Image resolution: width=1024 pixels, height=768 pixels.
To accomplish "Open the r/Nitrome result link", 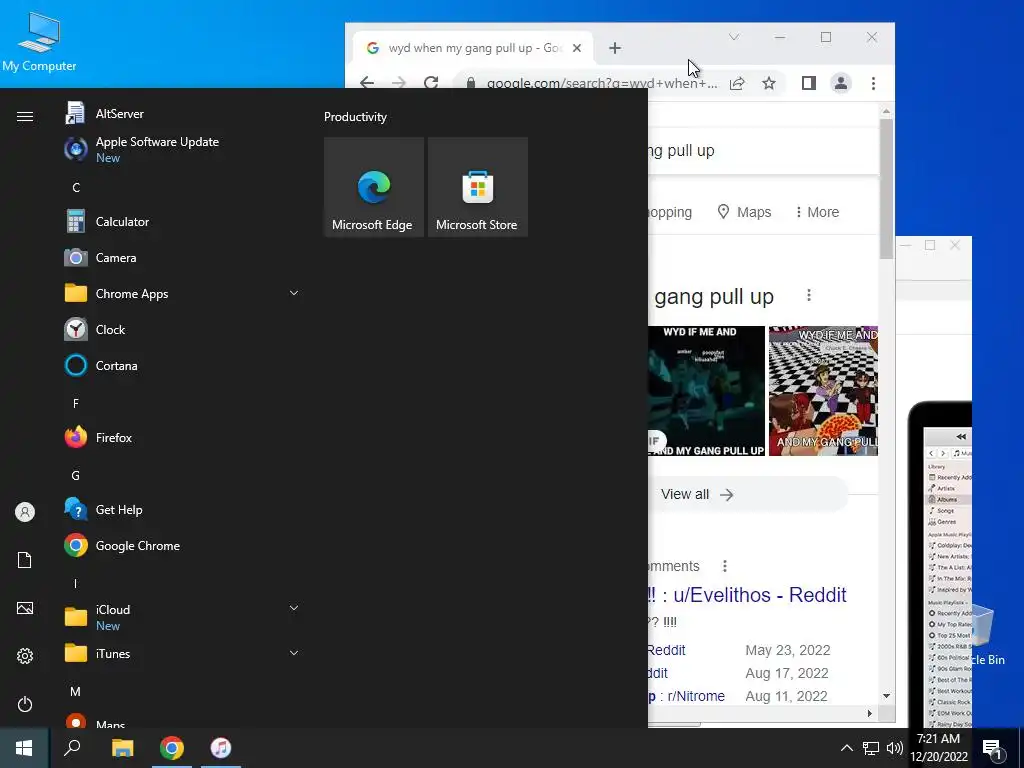I will [687, 696].
